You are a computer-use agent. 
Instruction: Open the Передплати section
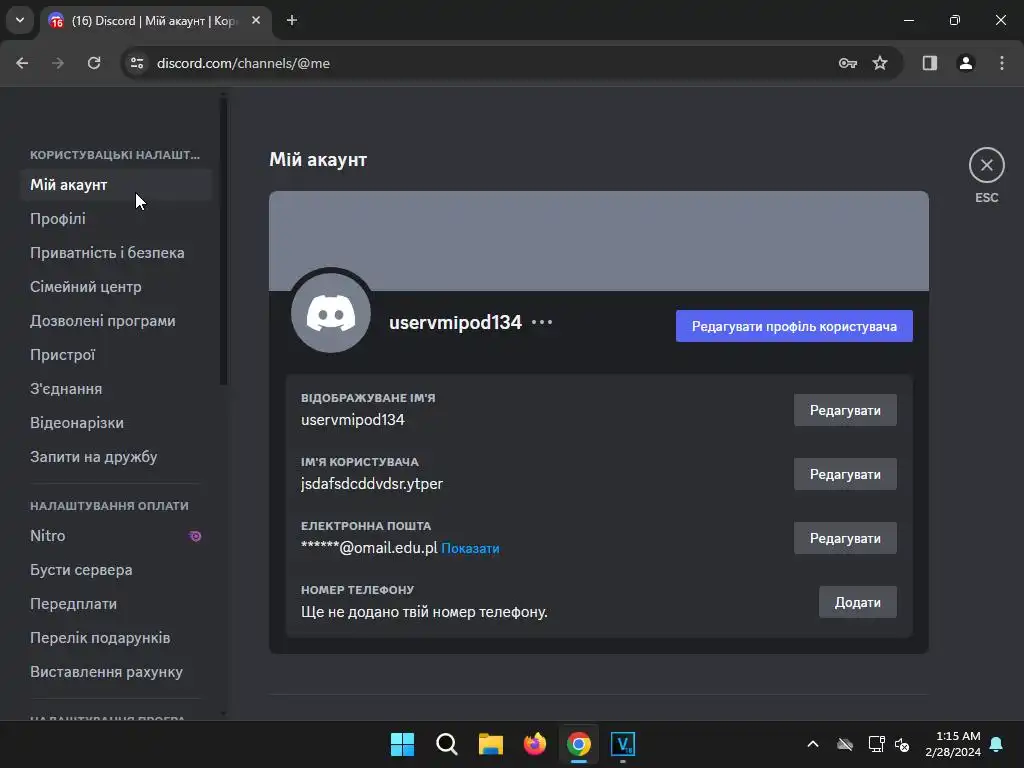[x=116, y=603]
